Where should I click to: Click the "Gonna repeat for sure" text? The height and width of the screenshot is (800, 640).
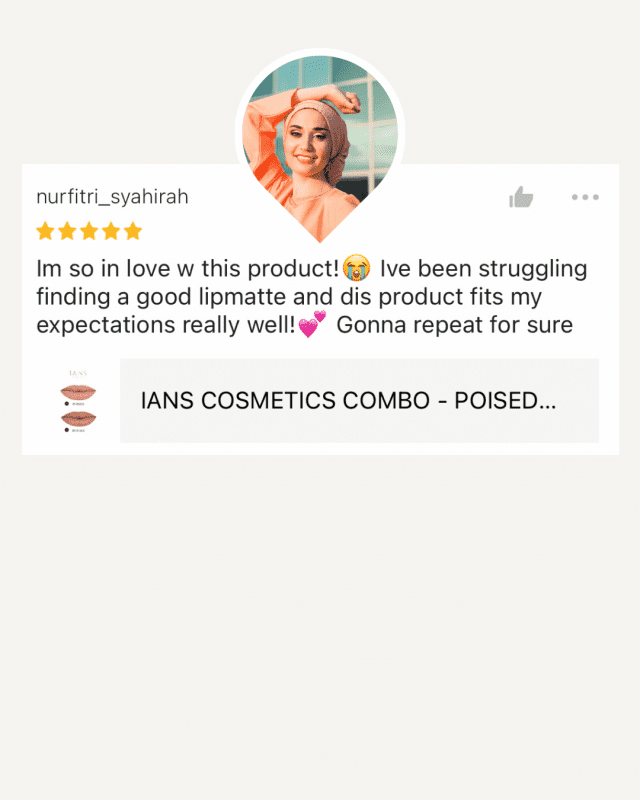pyautogui.click(x=454, y=325)
